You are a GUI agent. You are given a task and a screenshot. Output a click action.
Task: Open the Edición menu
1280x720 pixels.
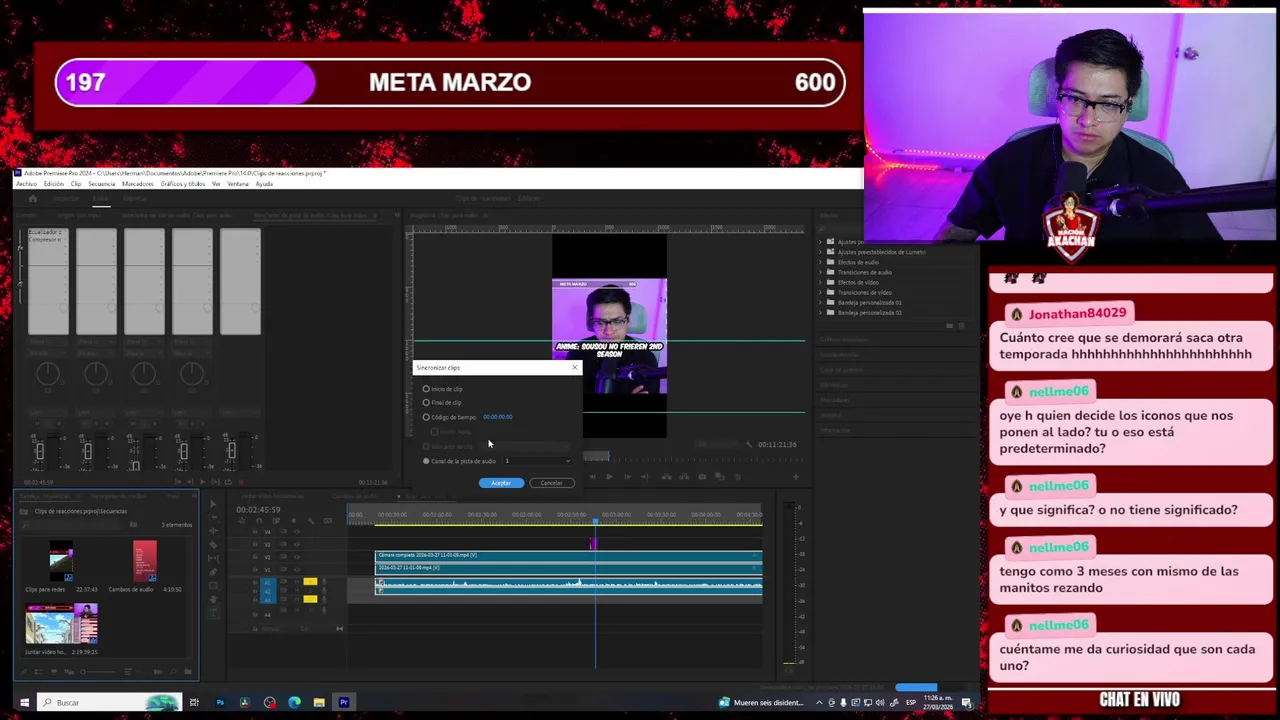[54, 184]
